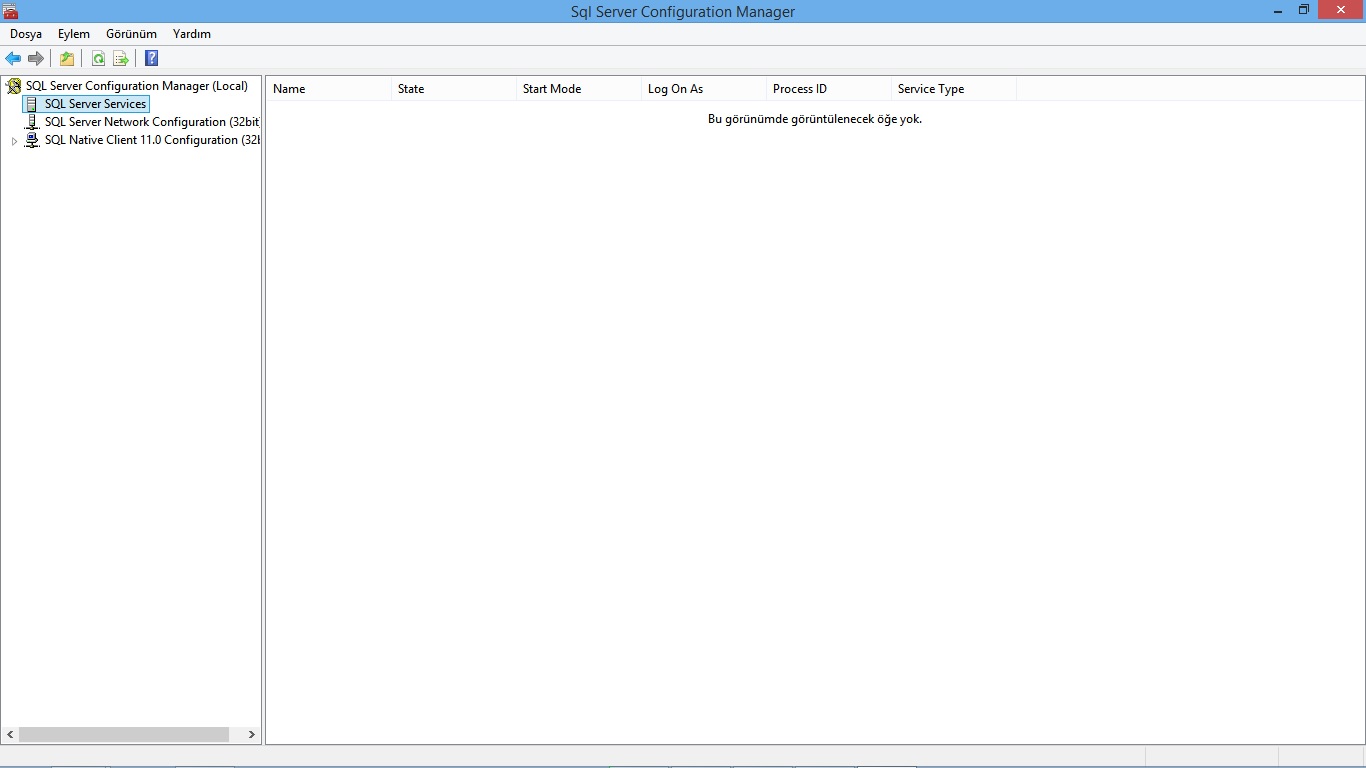Click the SQL Server Services tree icon
Viewport: 1366px width, 768px height.
coord(32,104)
